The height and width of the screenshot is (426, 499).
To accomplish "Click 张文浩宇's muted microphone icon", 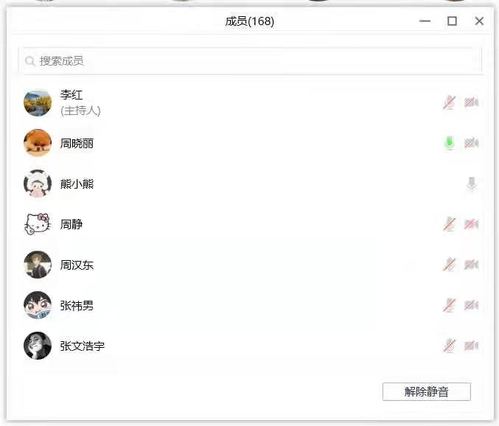I will pos(449,346).
